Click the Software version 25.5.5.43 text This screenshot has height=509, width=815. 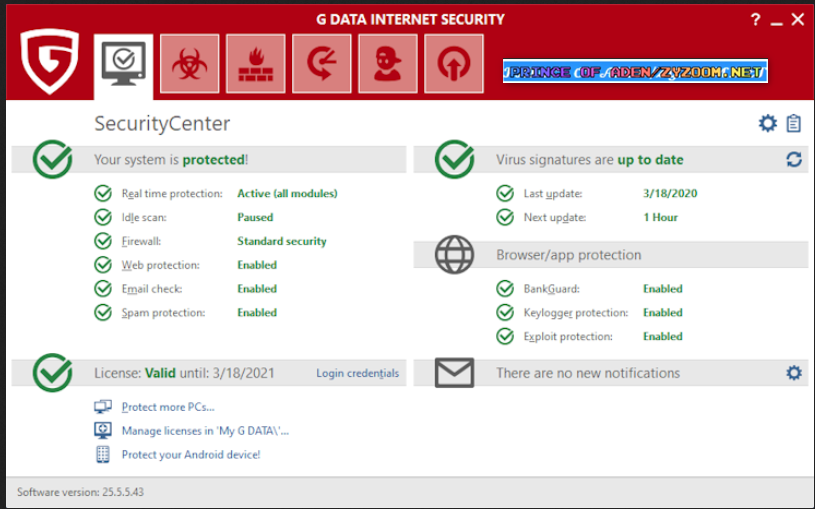pos(80,492)
